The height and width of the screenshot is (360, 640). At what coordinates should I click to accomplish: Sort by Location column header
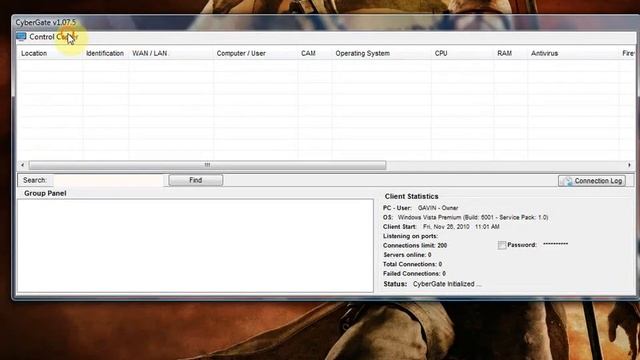pos(34,53)
